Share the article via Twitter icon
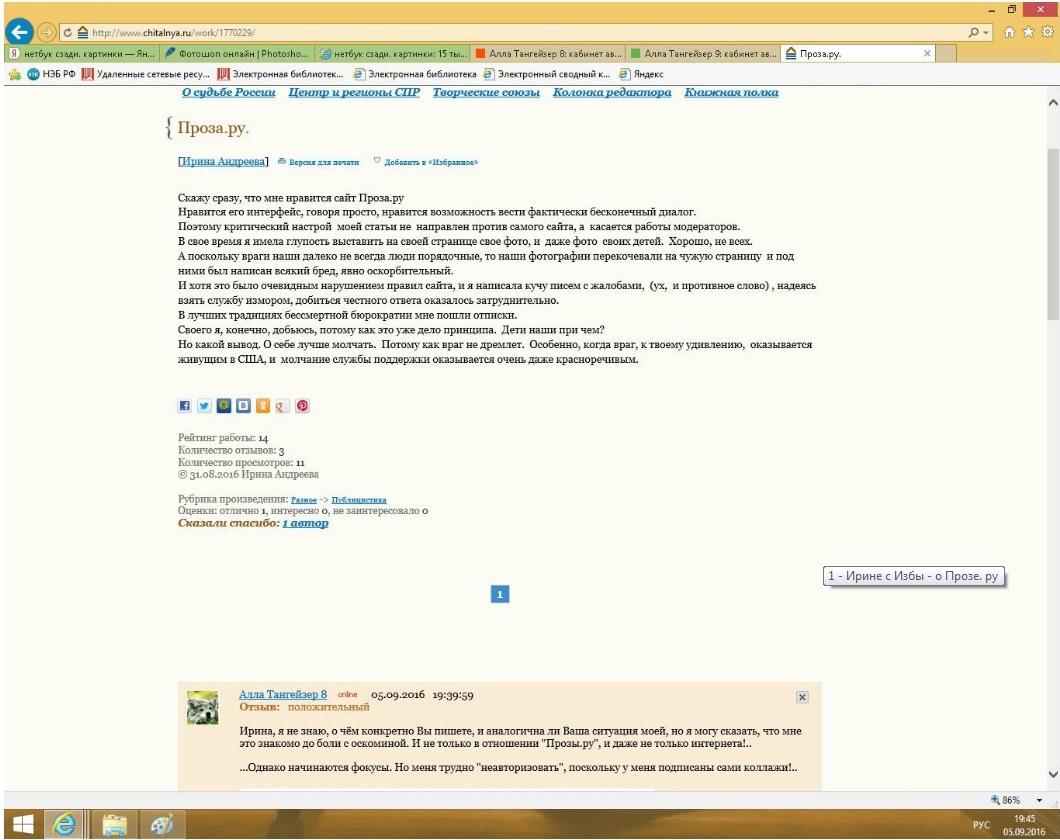The height and width of the screenshot is (840, 1060). 204,405
